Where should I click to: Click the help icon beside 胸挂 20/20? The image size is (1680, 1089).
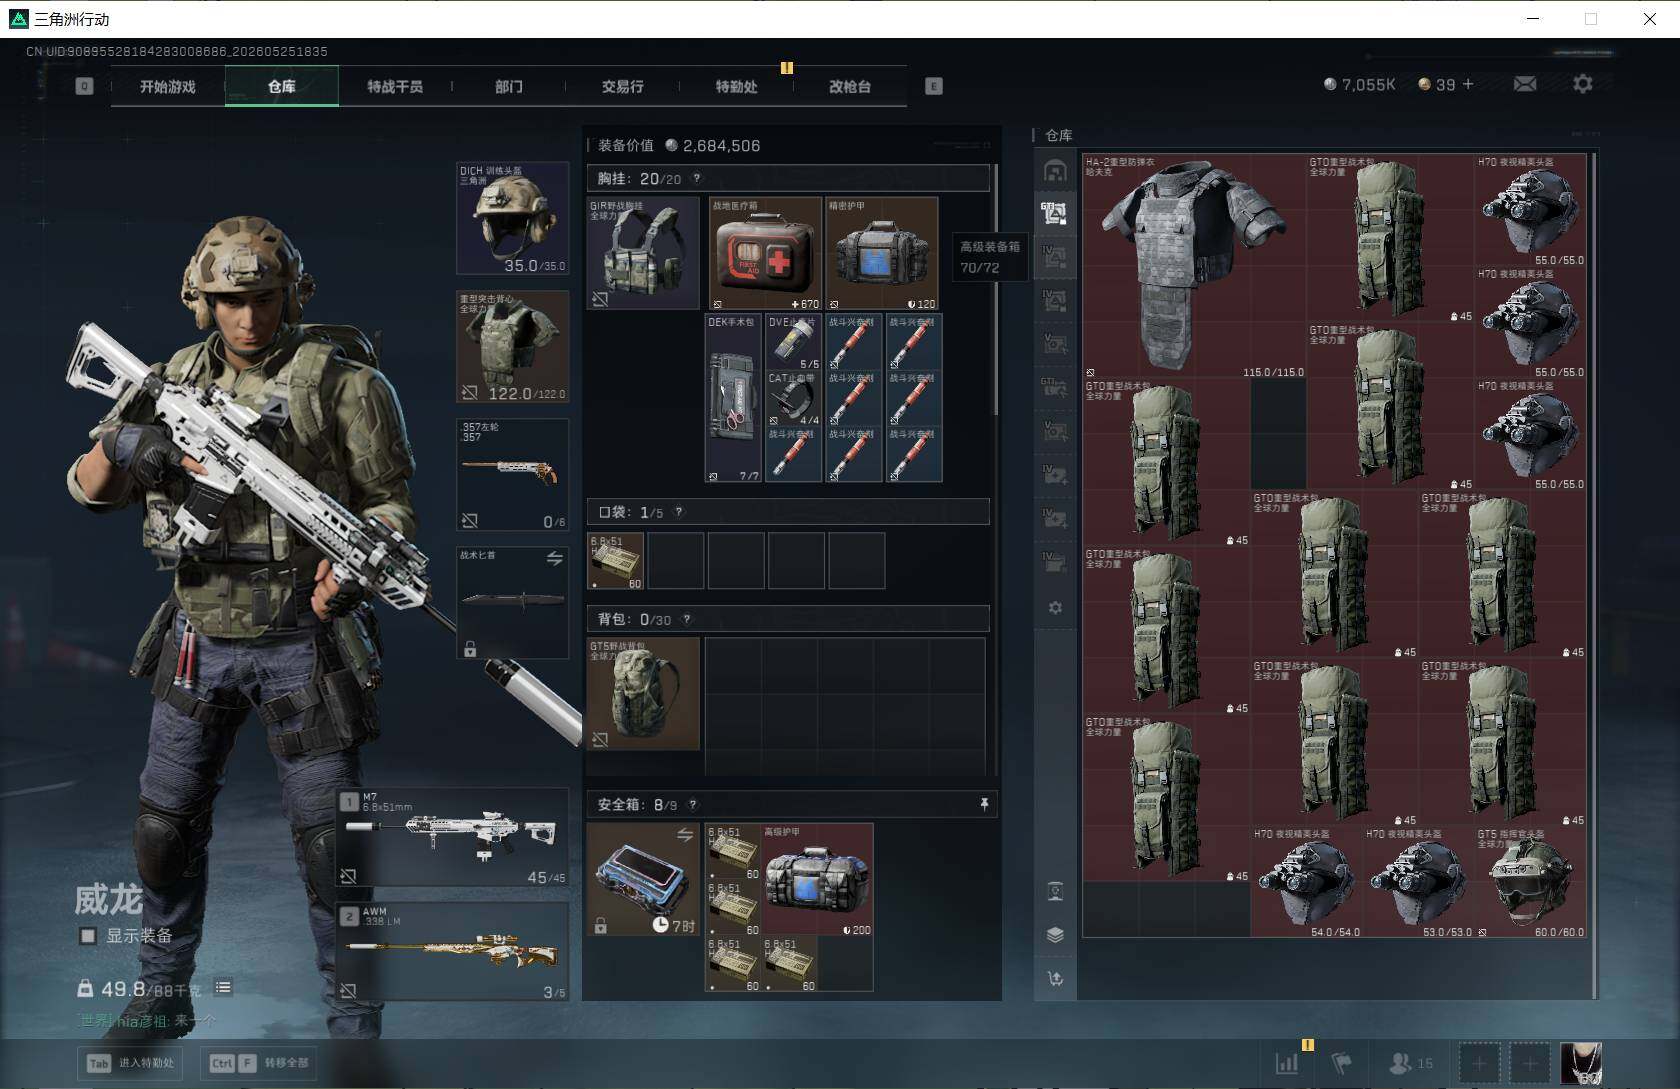point(697,179)
